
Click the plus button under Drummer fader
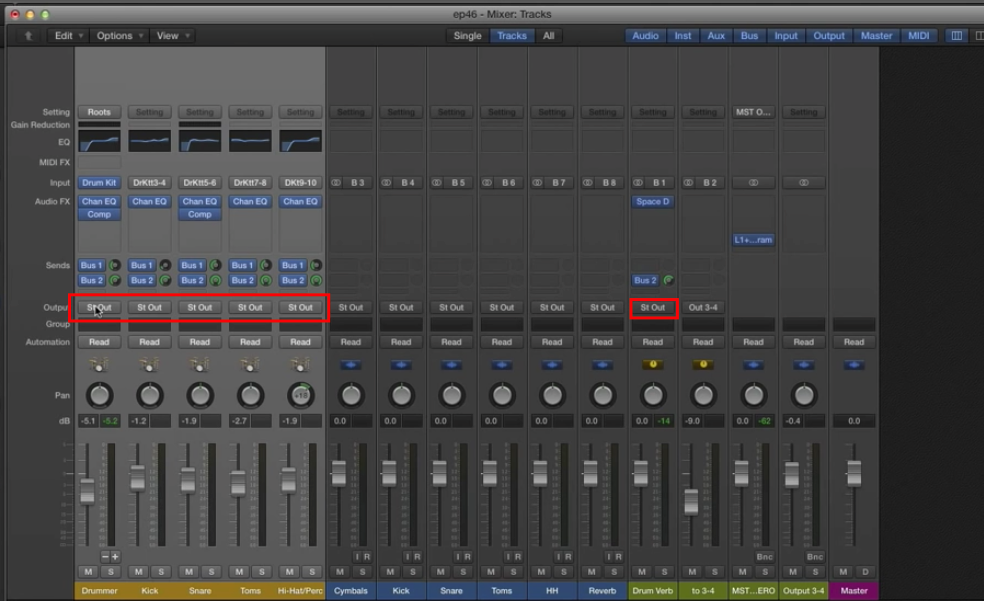115,556
